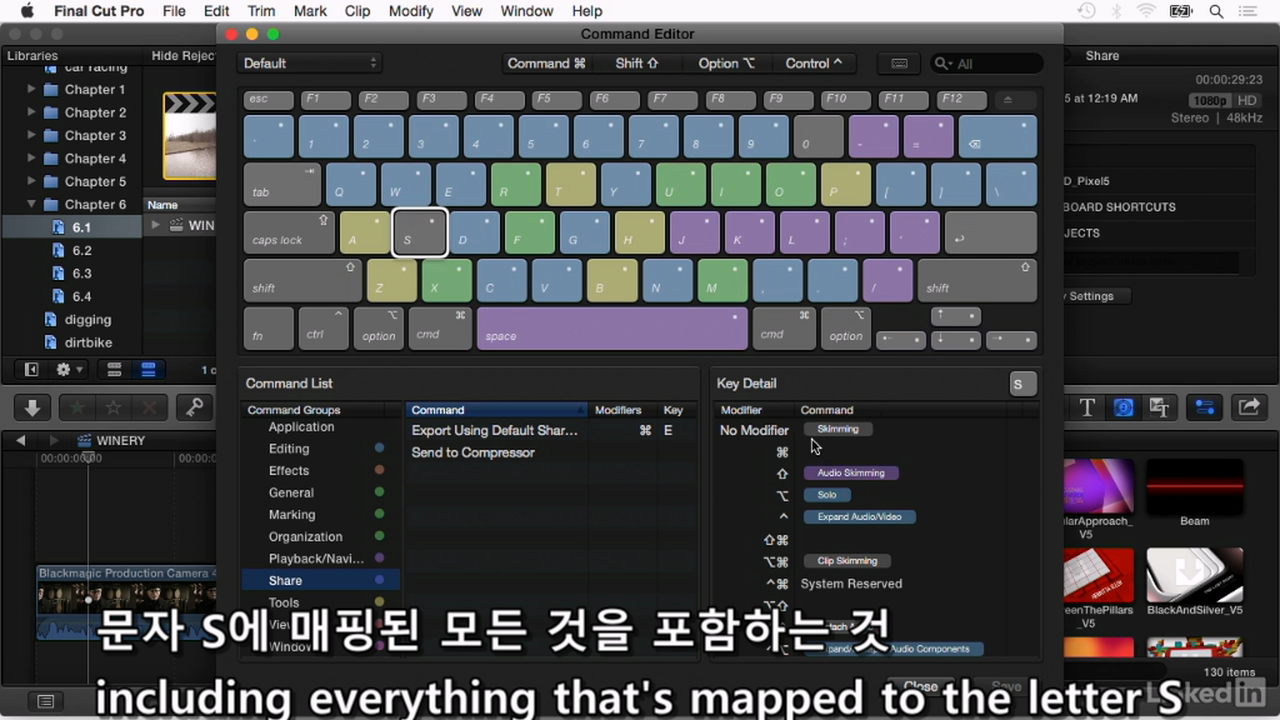Click the keyboard highlight icon button

(x=899, y=63)
